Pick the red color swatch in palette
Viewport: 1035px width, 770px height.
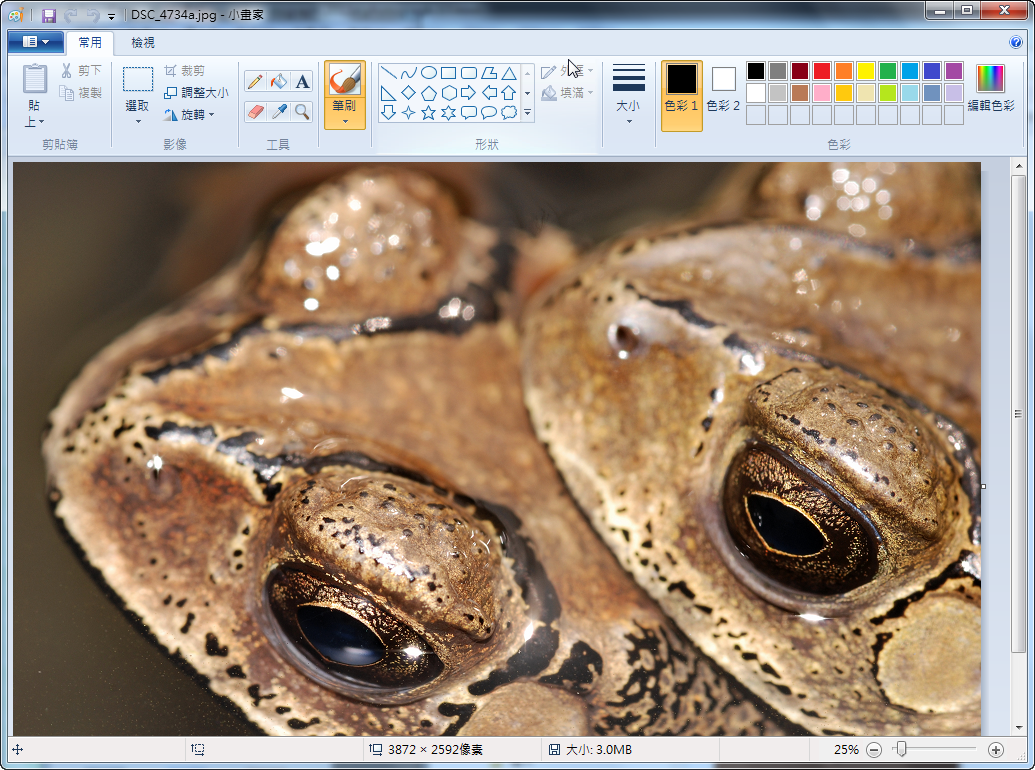[821, 71]
